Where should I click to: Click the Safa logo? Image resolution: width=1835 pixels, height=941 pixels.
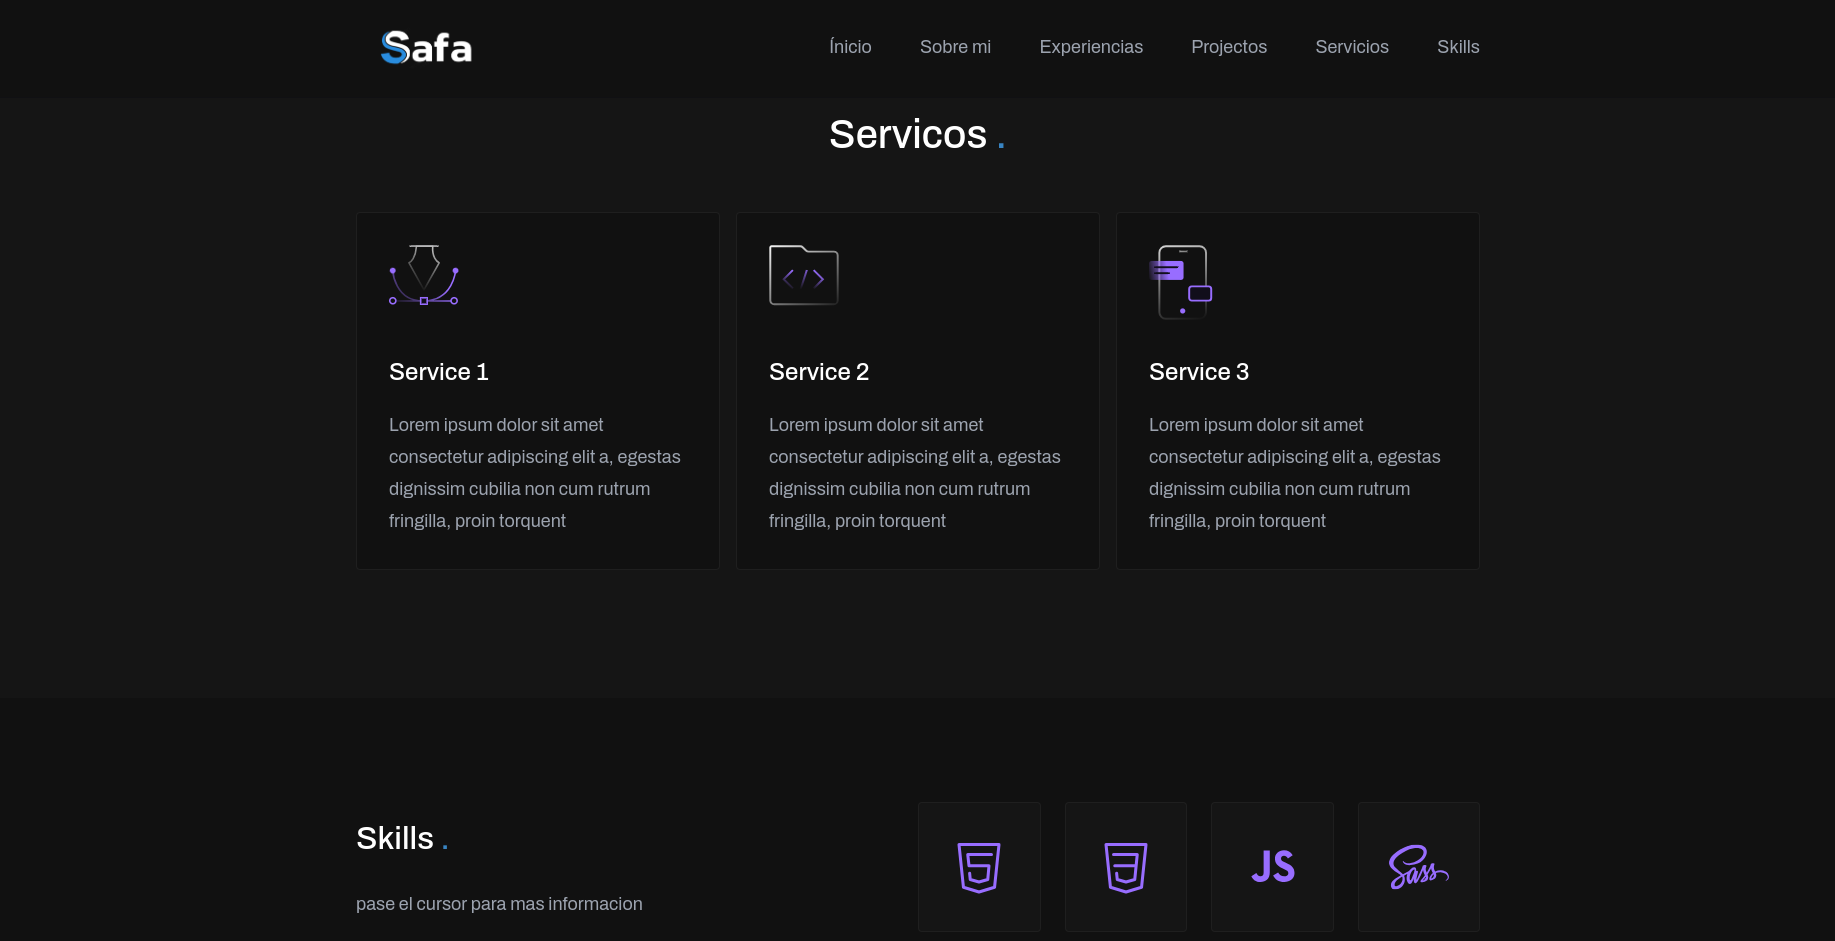point(426,47)
